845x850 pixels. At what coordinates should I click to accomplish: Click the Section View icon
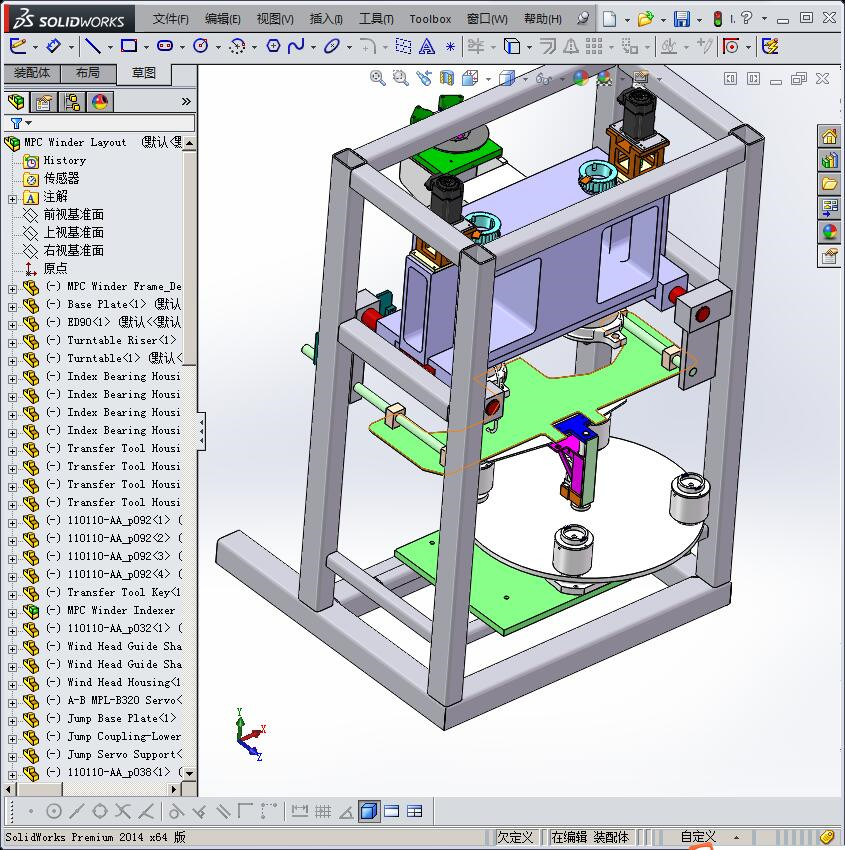click(447, 79)
